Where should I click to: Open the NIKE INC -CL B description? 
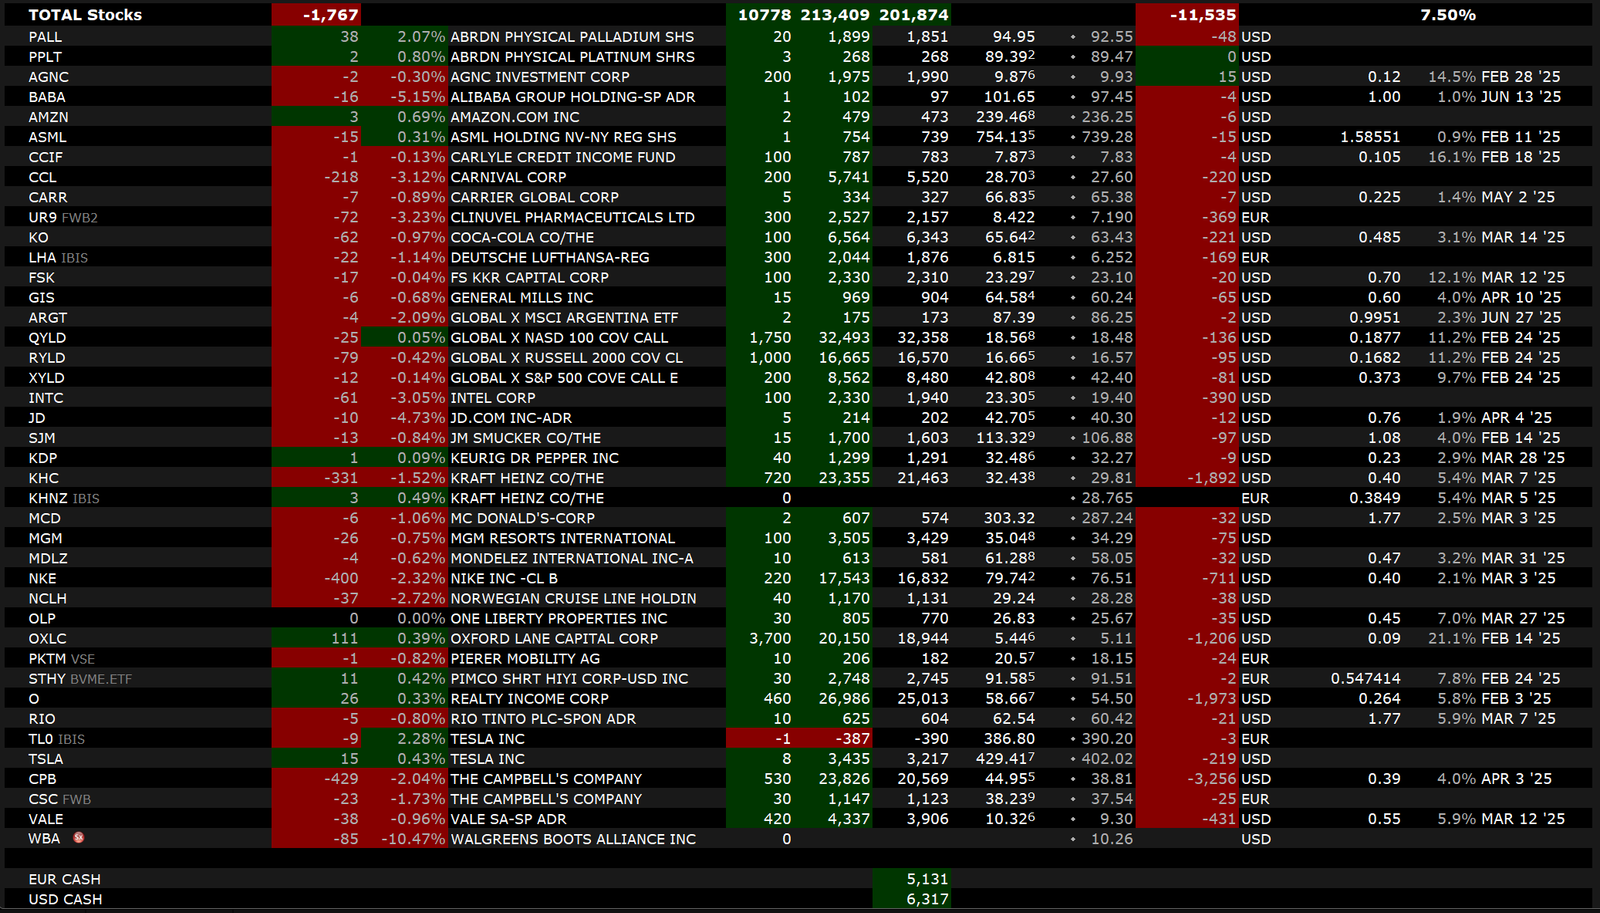click(x=504, y=578)
